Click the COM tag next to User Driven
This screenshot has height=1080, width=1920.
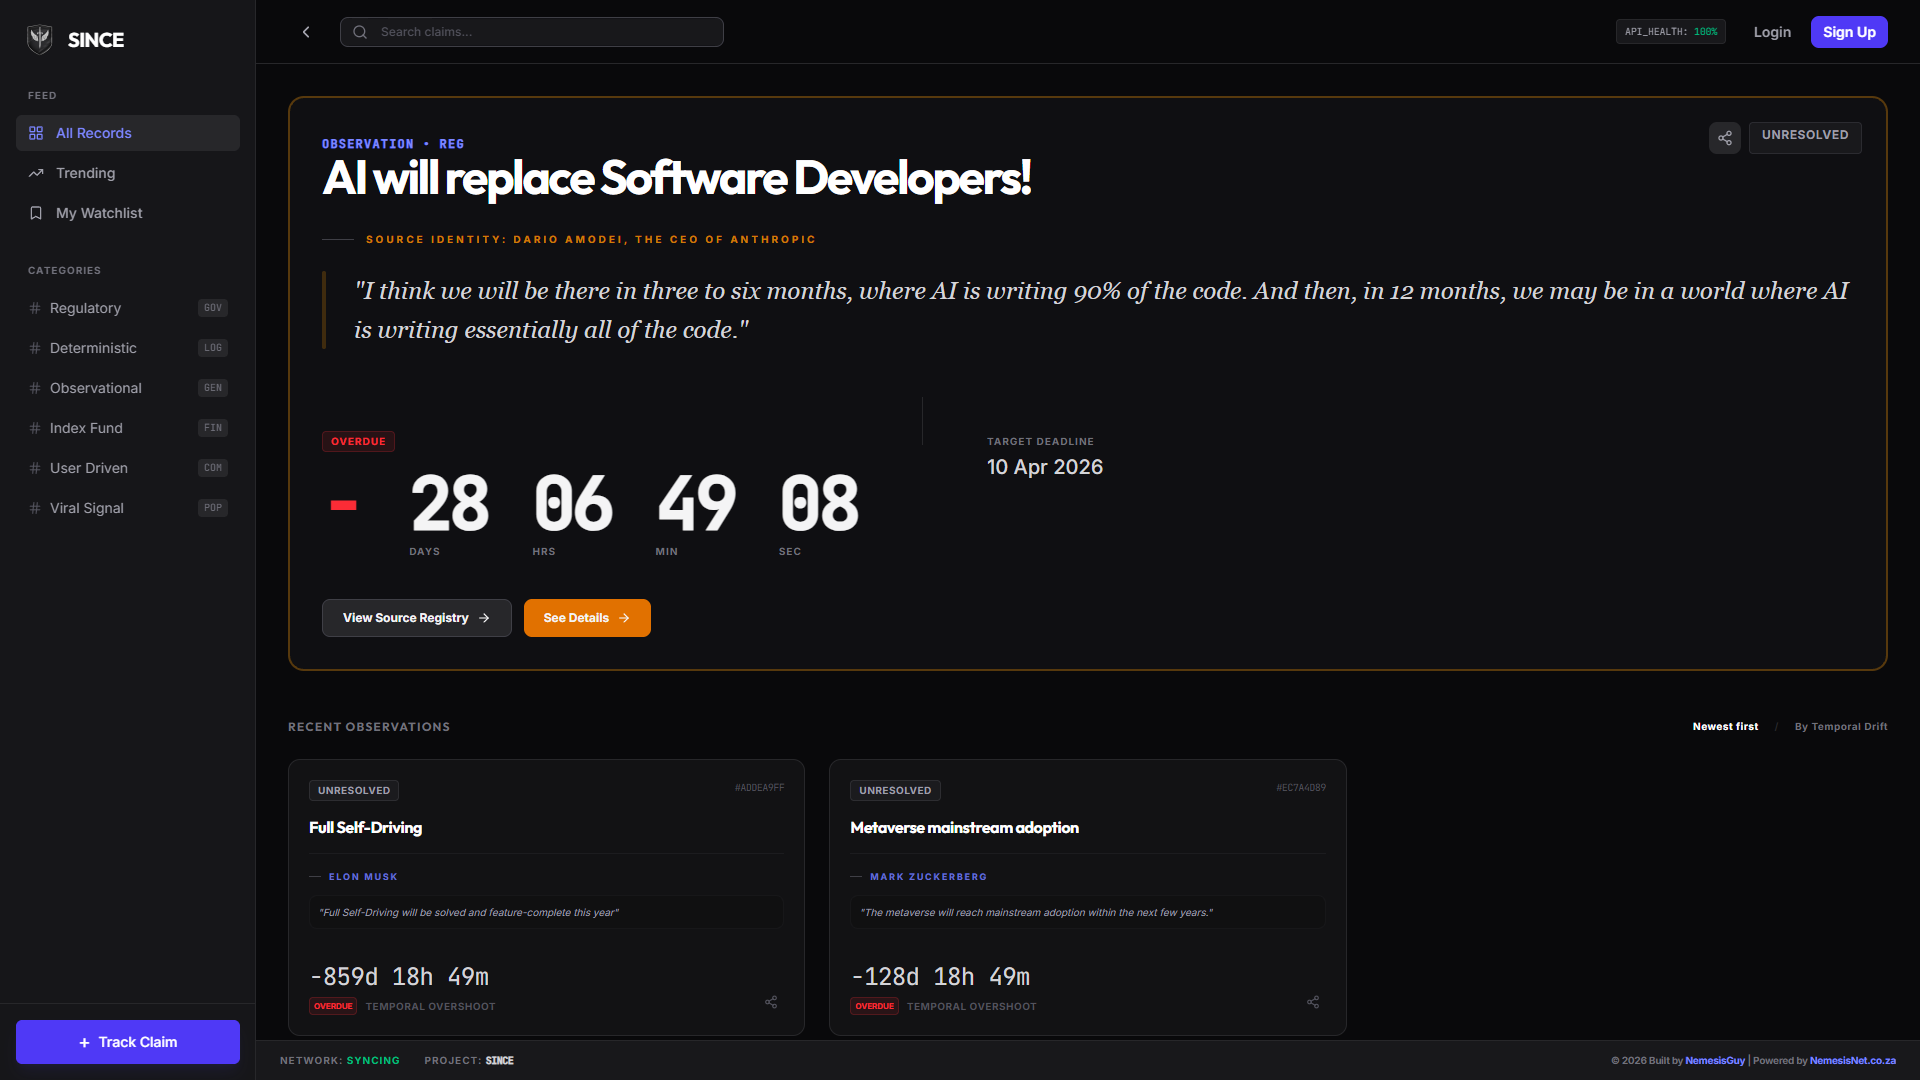(x=213, y=468)
